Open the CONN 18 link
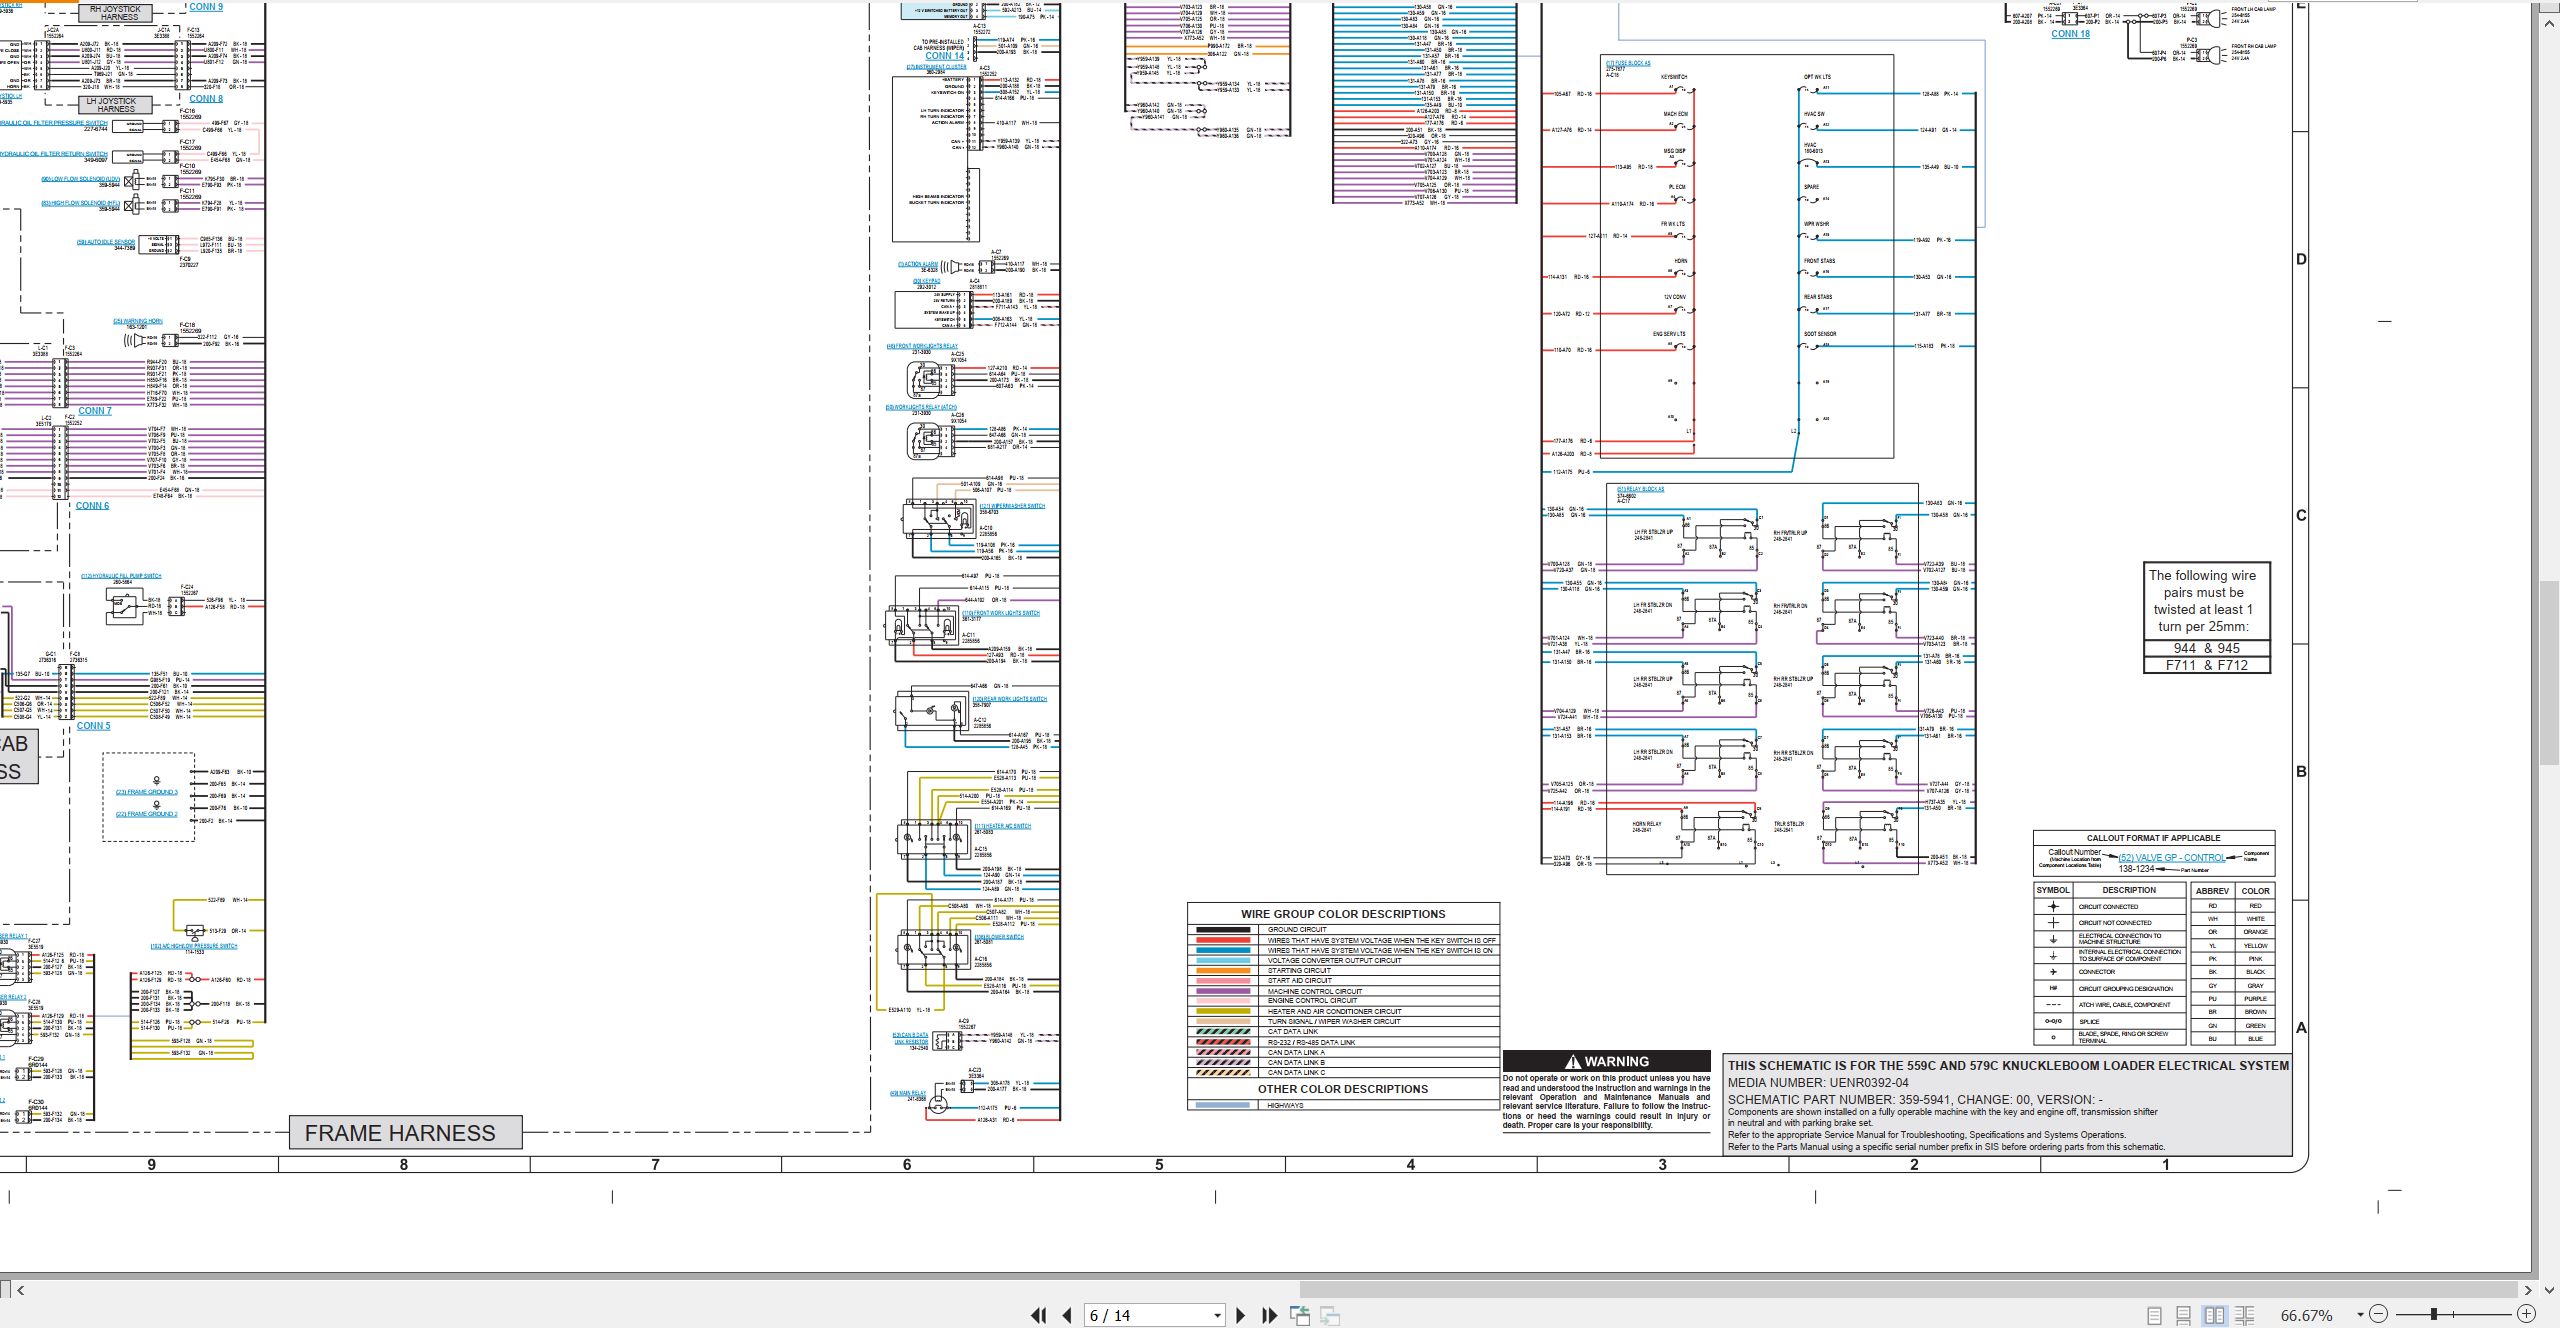2560x1328 pixels. [2070, 34]
